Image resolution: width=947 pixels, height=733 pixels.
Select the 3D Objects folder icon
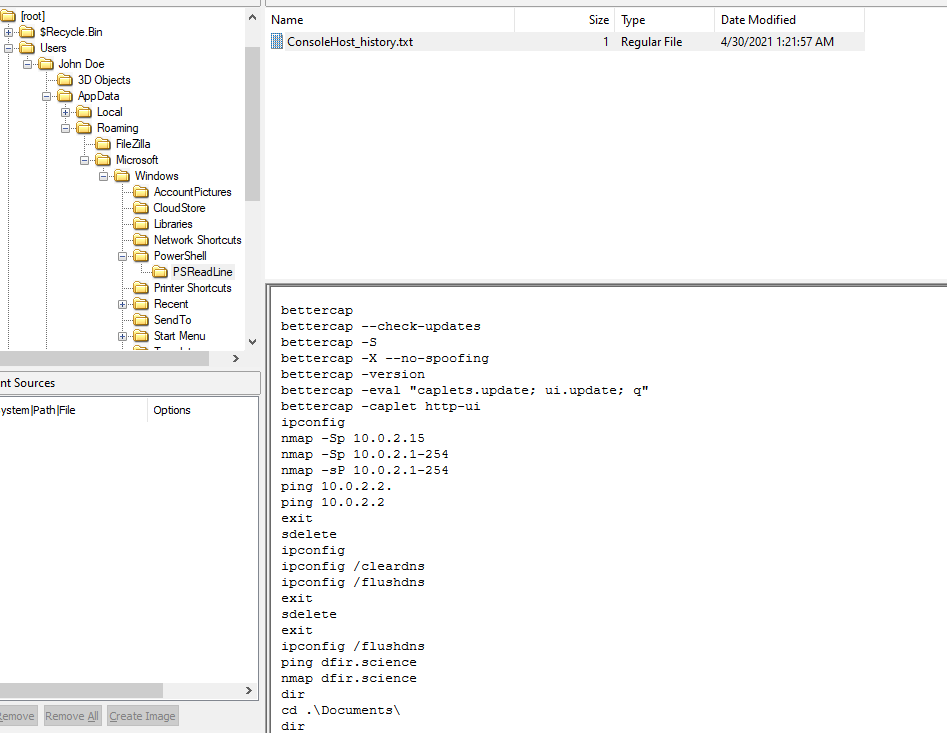65,80
